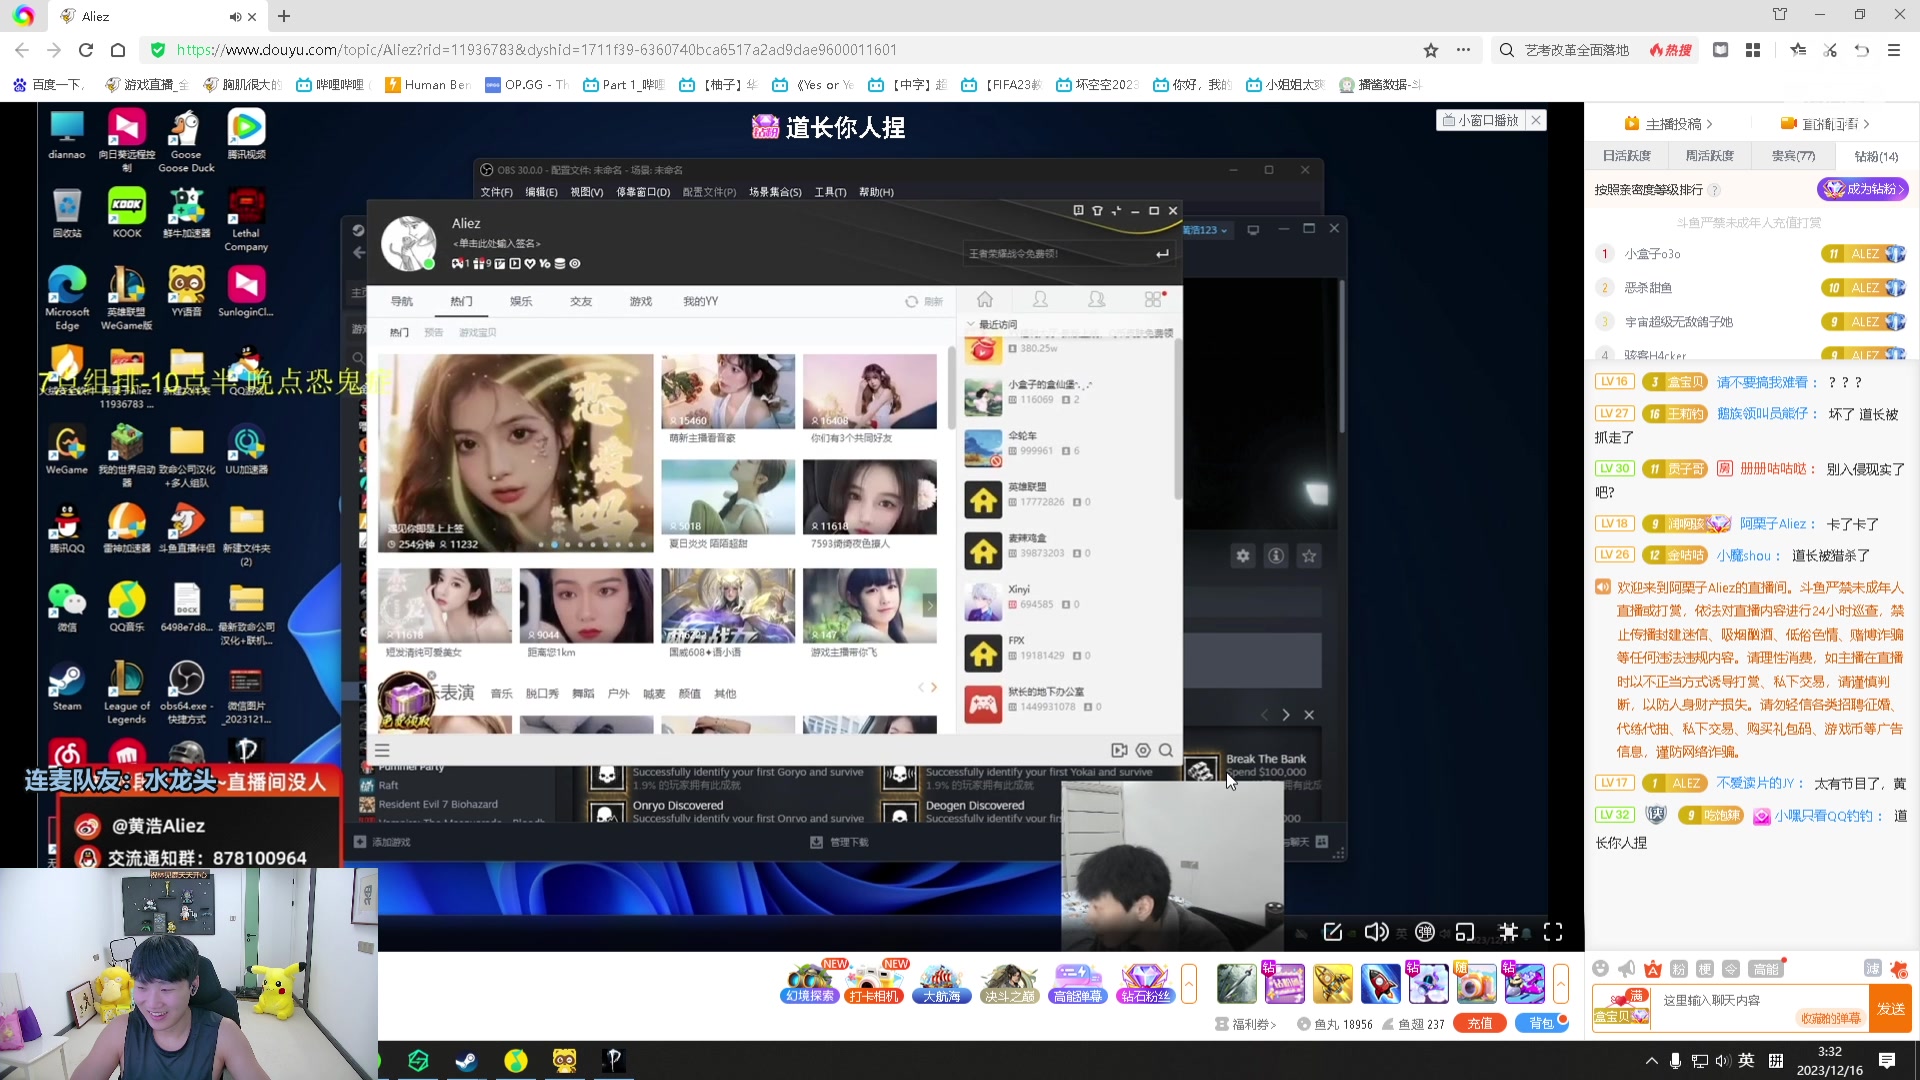Image resolution: width=1920 pixels, height=1080 pixels.
Task: Send chat message with 发送 button
Action: click(1890, 1009)
